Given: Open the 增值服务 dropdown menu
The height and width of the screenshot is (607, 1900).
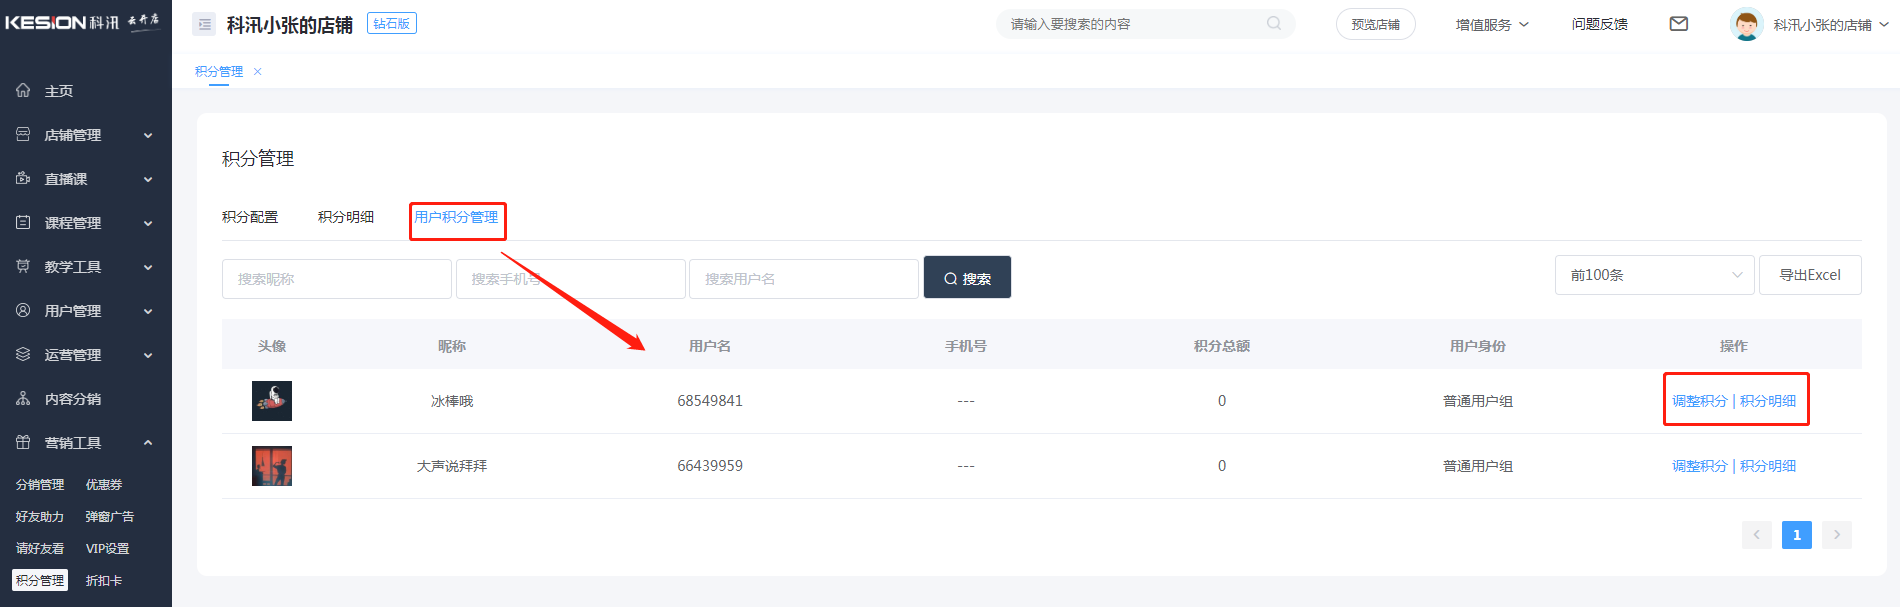Looking at the screenshot, I should (x=1491, y=25).
